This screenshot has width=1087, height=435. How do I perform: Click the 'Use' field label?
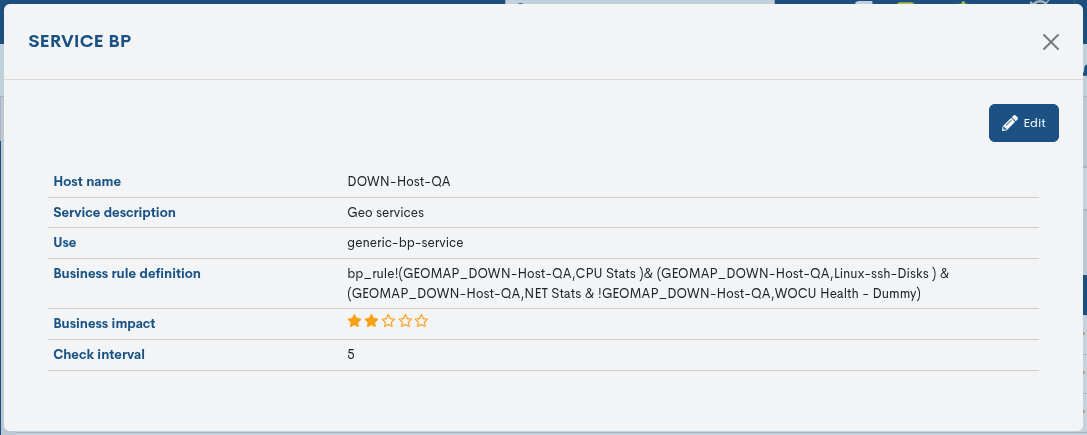[65, 243]
